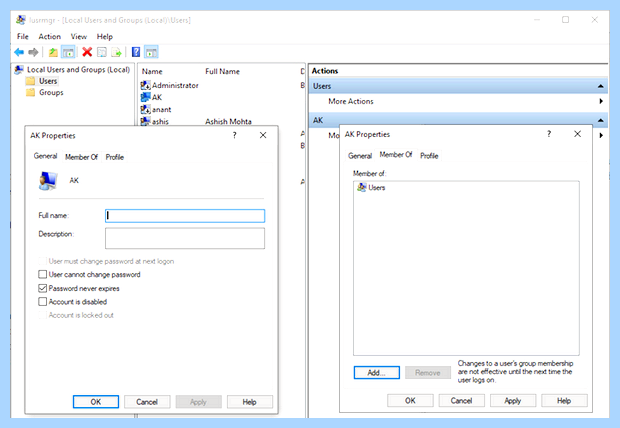Close the left AK Properties dialog
620x428 pixels.
coord(263,135)
